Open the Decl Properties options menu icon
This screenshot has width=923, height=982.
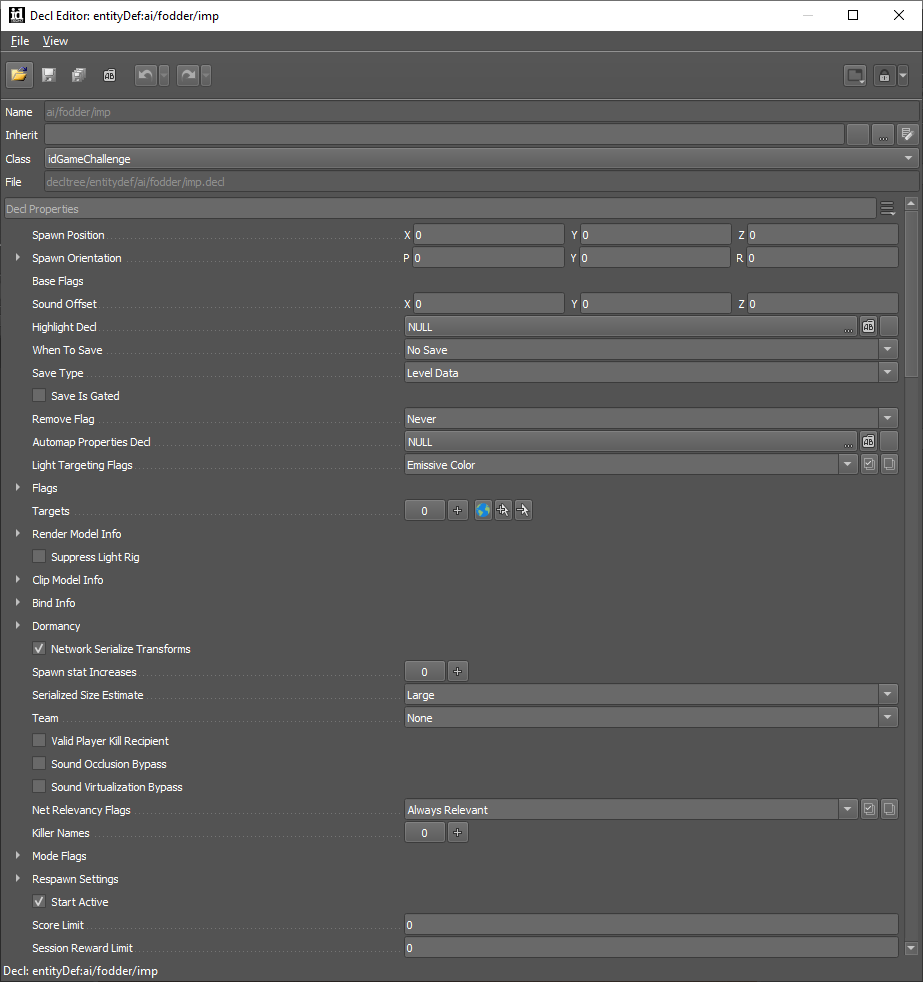[887, 209]
